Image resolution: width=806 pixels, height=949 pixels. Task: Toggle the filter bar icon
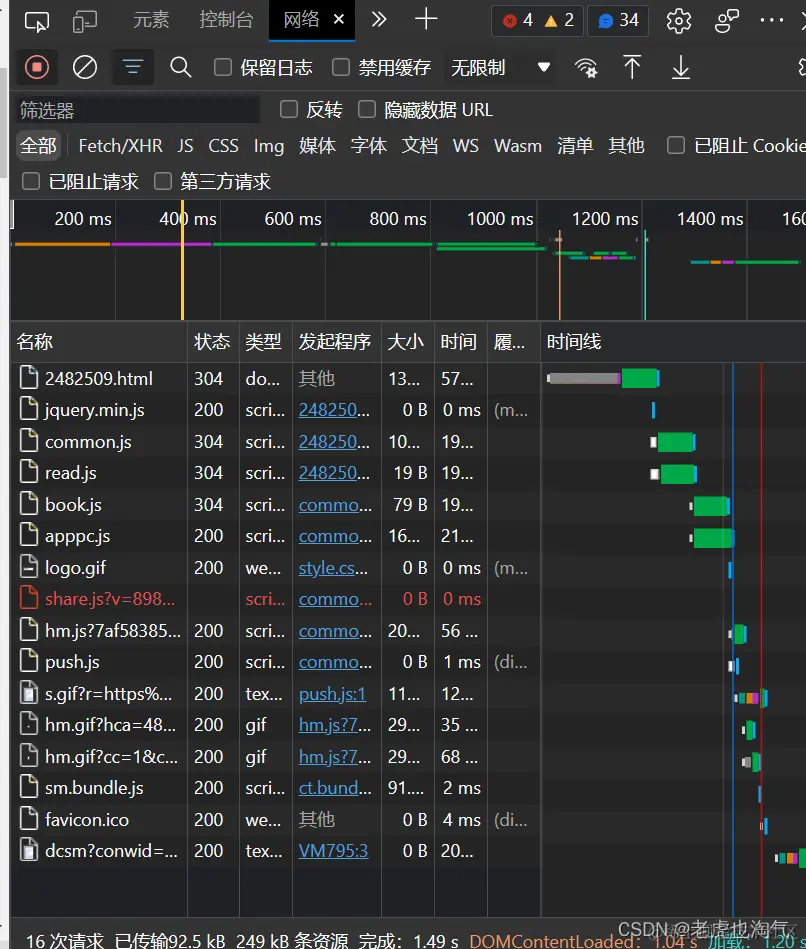tap(133, 67)
